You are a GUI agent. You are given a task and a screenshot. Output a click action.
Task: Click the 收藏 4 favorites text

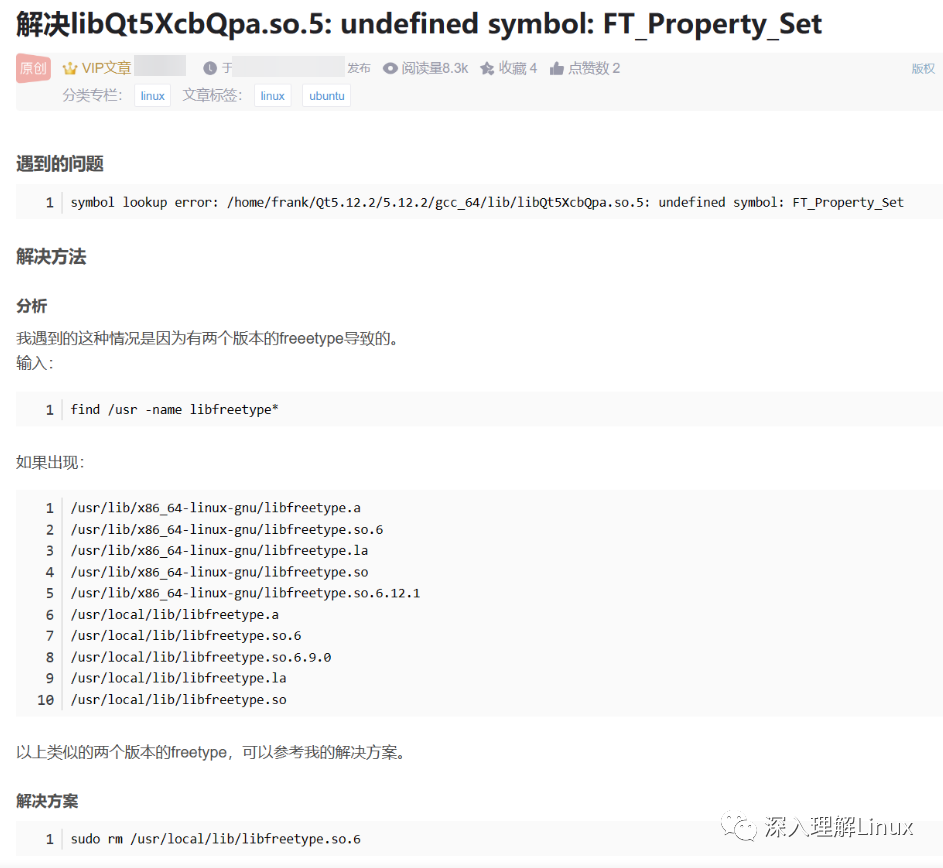[518, 69]
